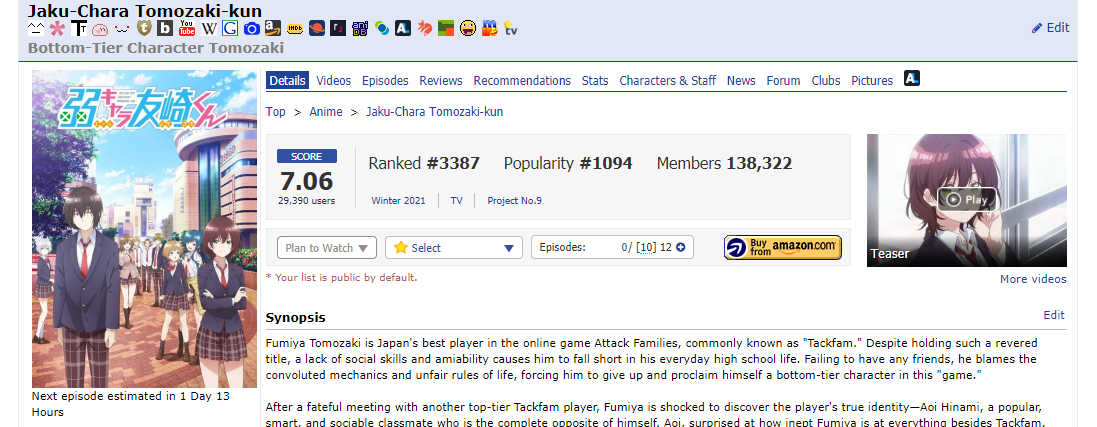Open the YouTube icon link
This screenshot has height=427, width=1097.
click(x=187, y=29)
